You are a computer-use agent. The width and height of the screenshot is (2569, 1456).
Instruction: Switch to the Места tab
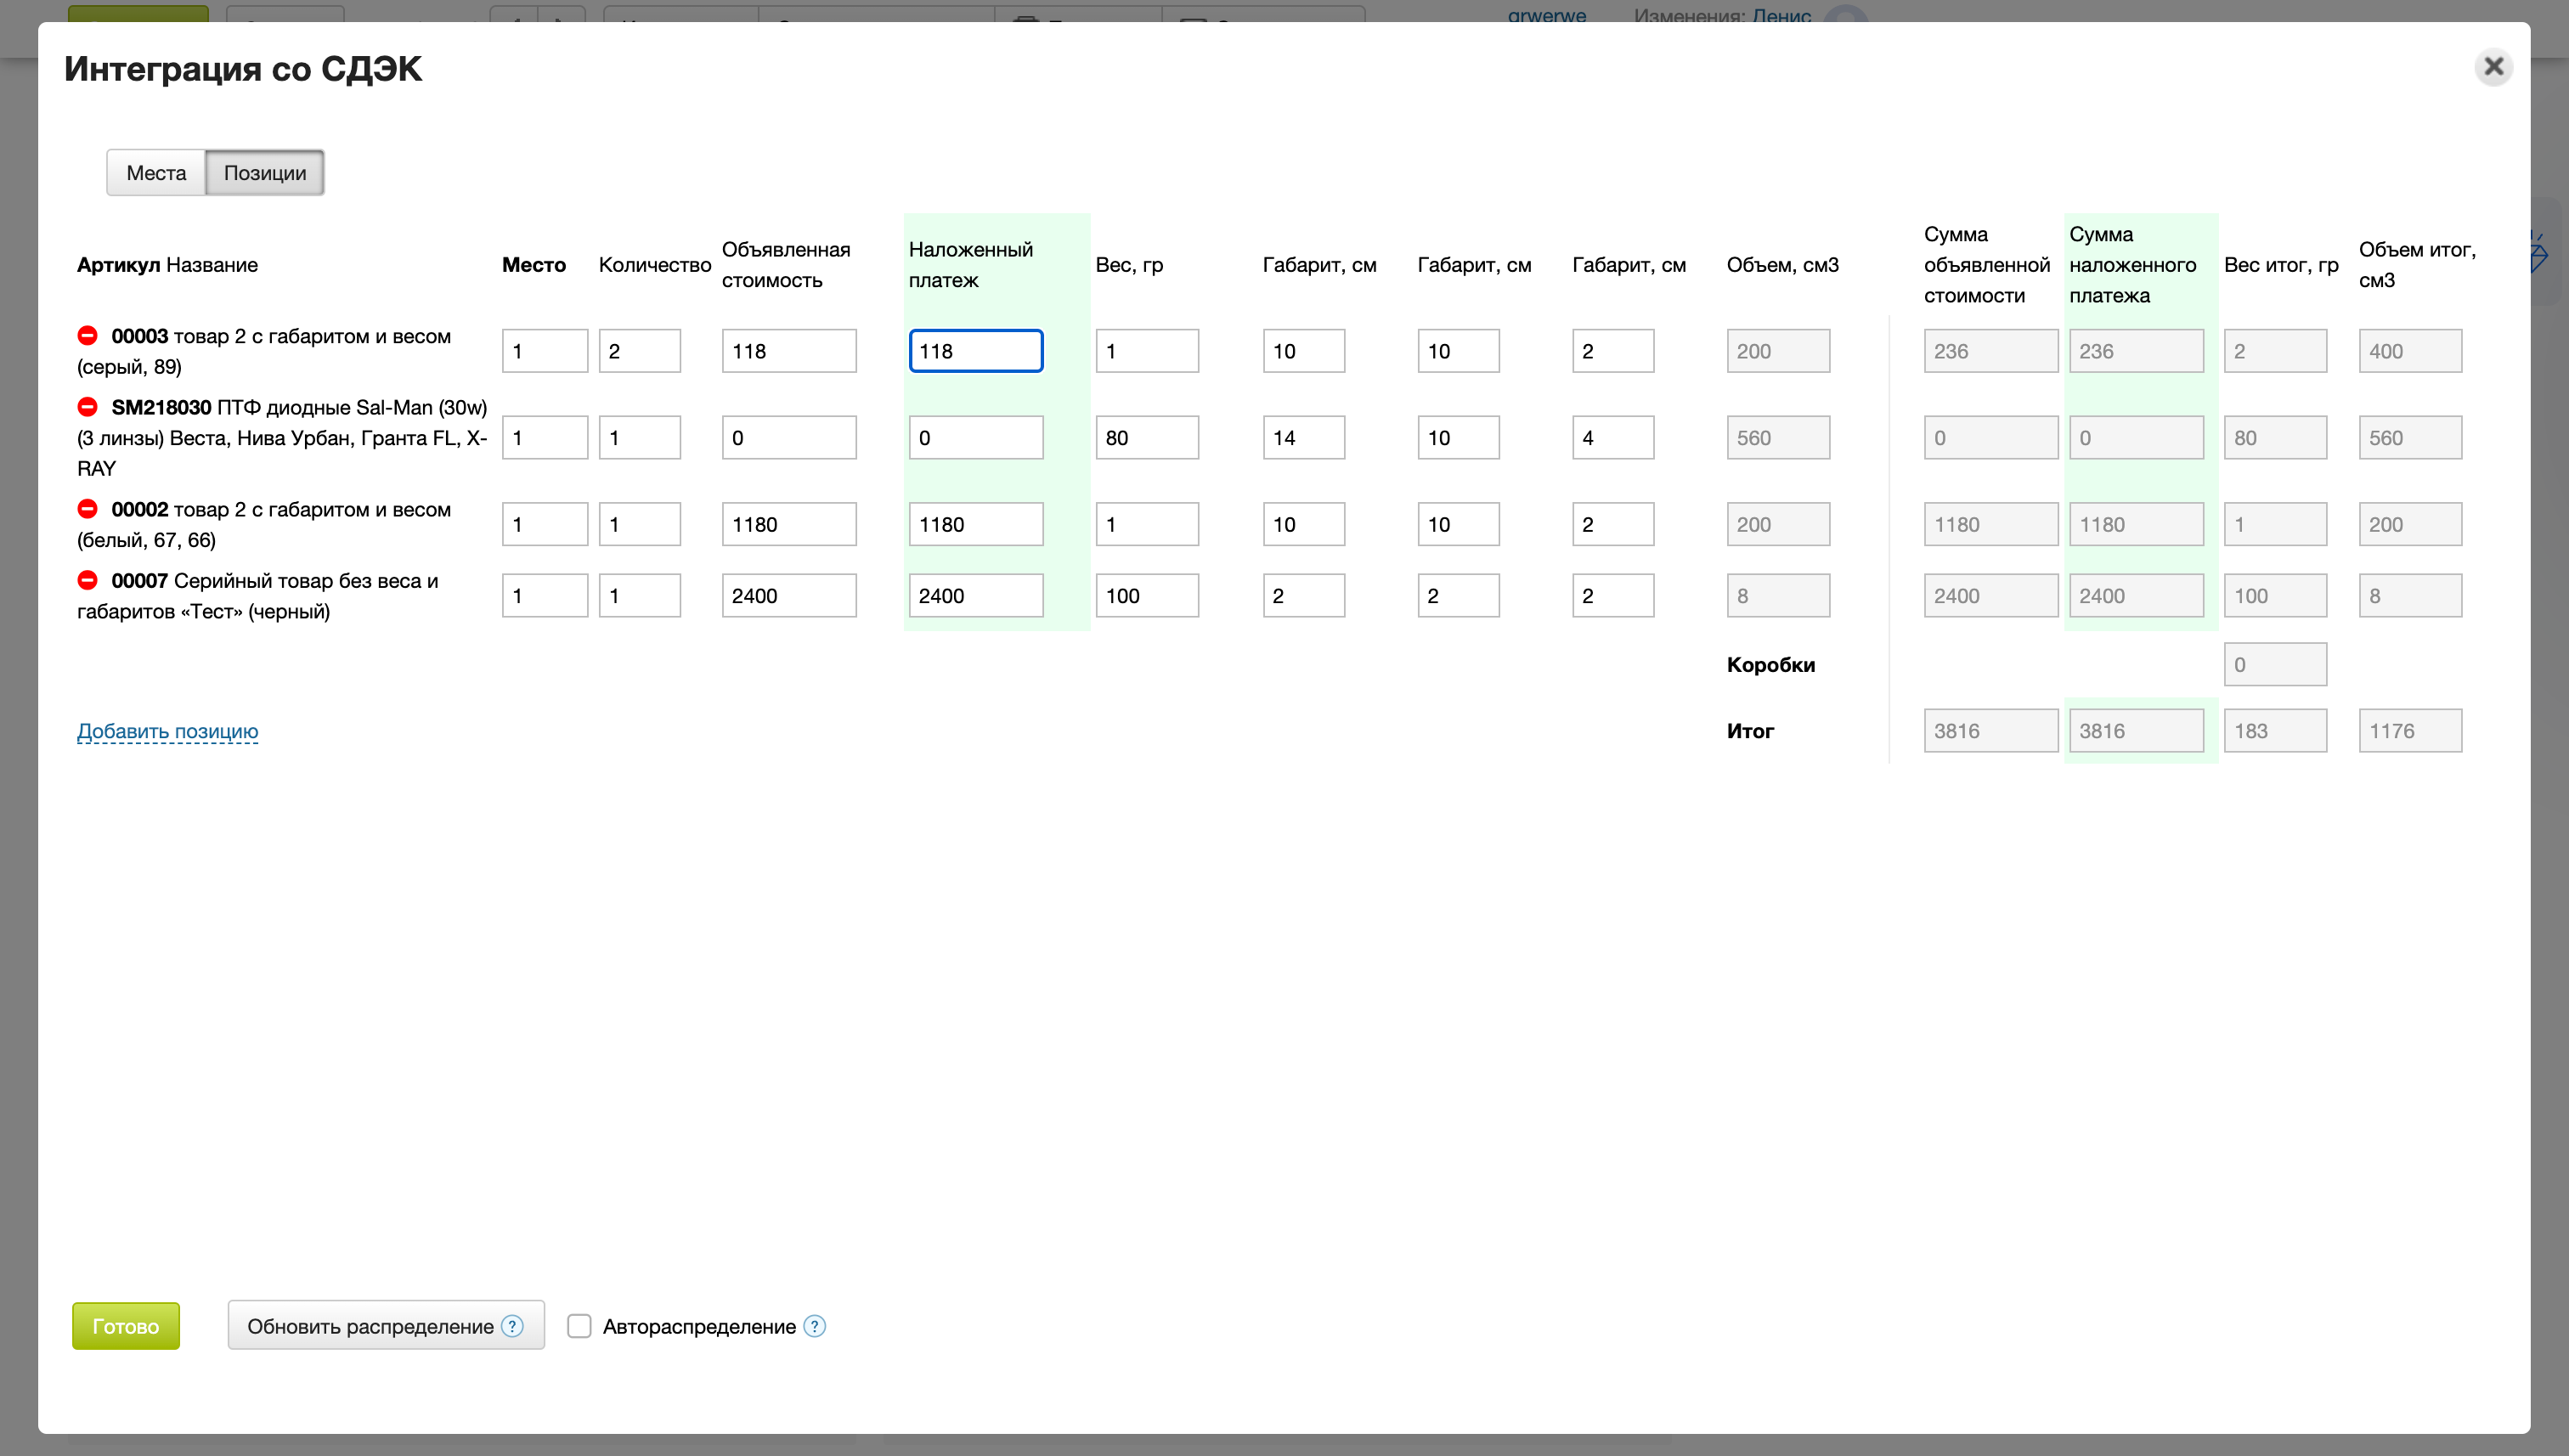click(156, 172)
